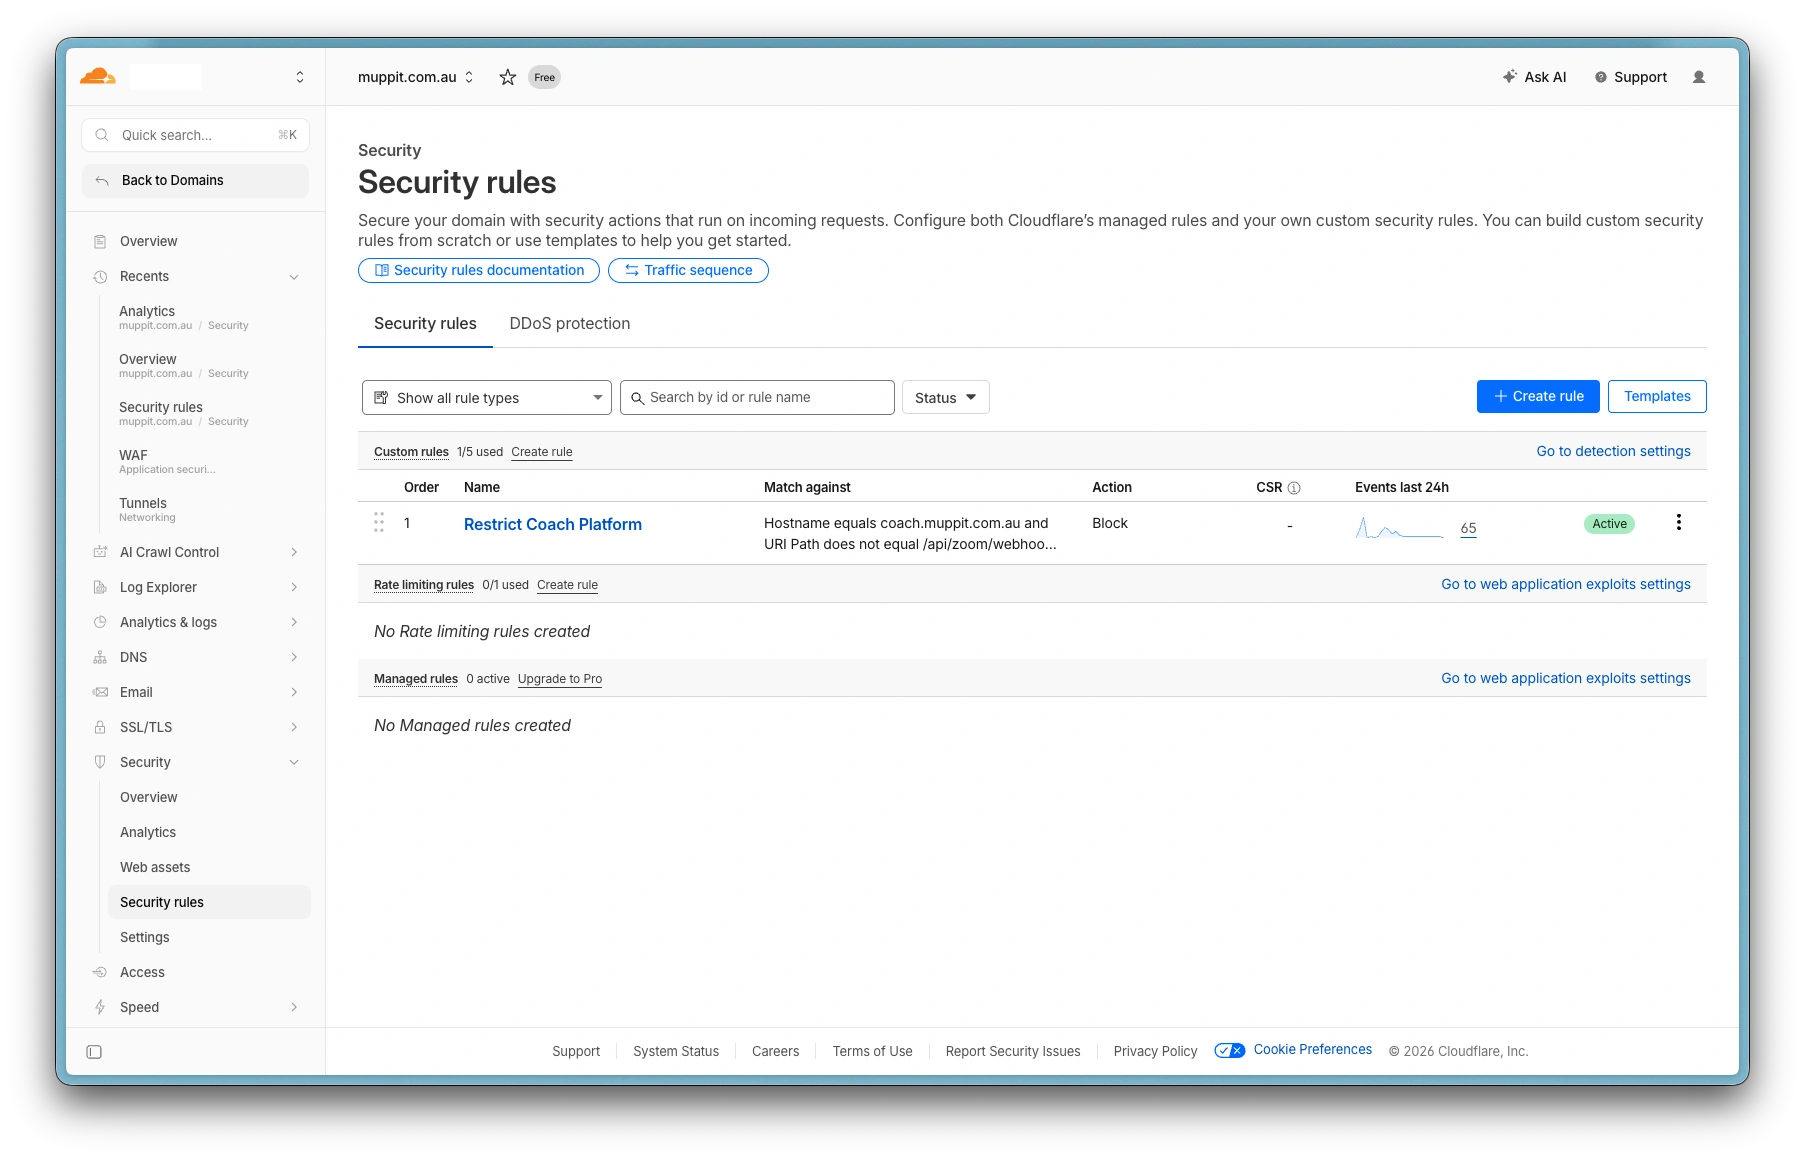Click the drag handle for rule order 1

point(379,523)
